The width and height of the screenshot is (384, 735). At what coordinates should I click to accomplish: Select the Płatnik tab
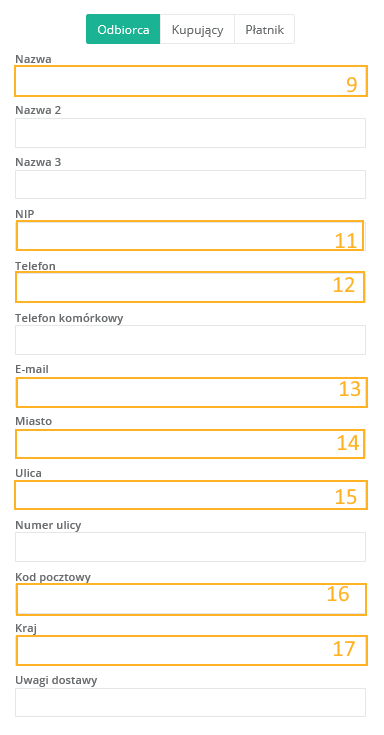coord(264,29)
